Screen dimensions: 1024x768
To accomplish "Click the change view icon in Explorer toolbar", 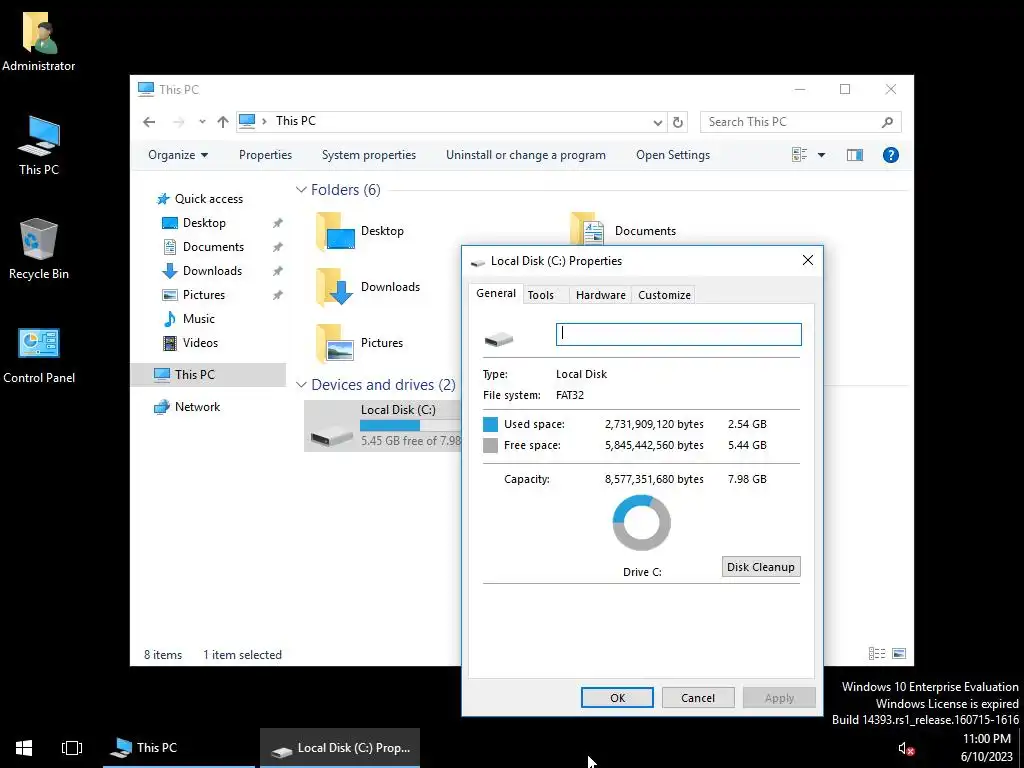I will point(799,155).
